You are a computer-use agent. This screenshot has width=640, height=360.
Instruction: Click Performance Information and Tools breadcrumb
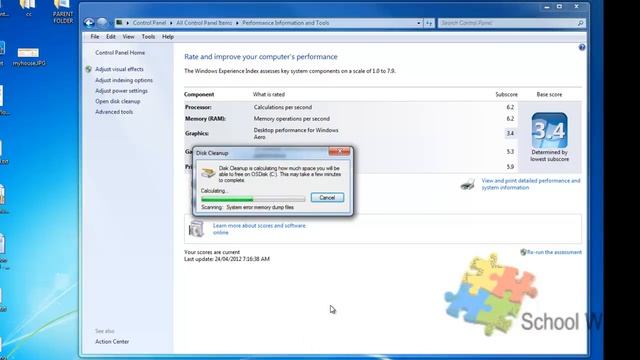(x=286, y=23)
